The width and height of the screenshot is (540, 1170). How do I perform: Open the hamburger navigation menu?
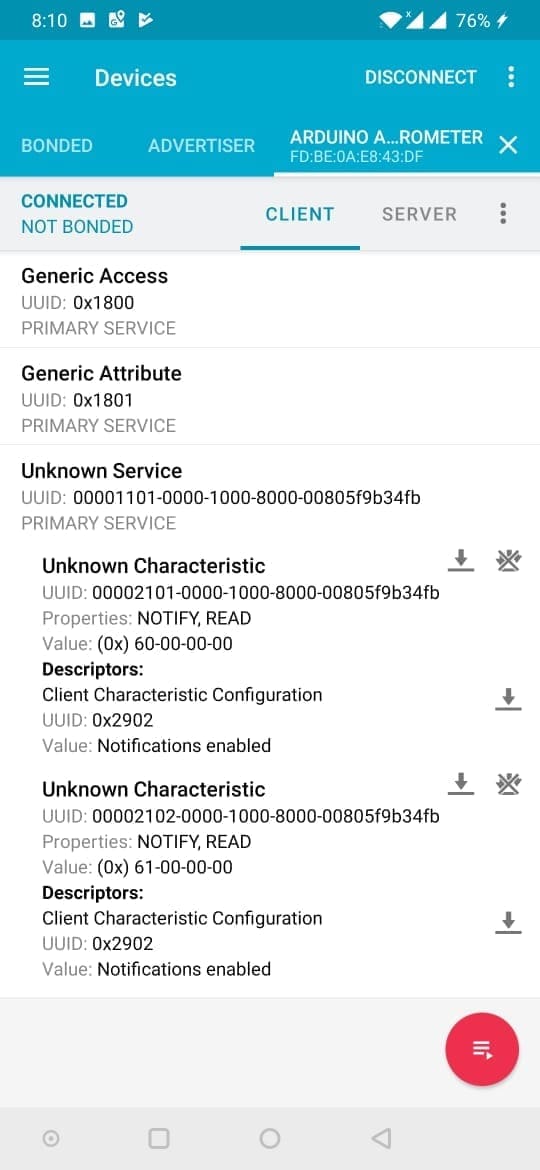coord(37,78)
